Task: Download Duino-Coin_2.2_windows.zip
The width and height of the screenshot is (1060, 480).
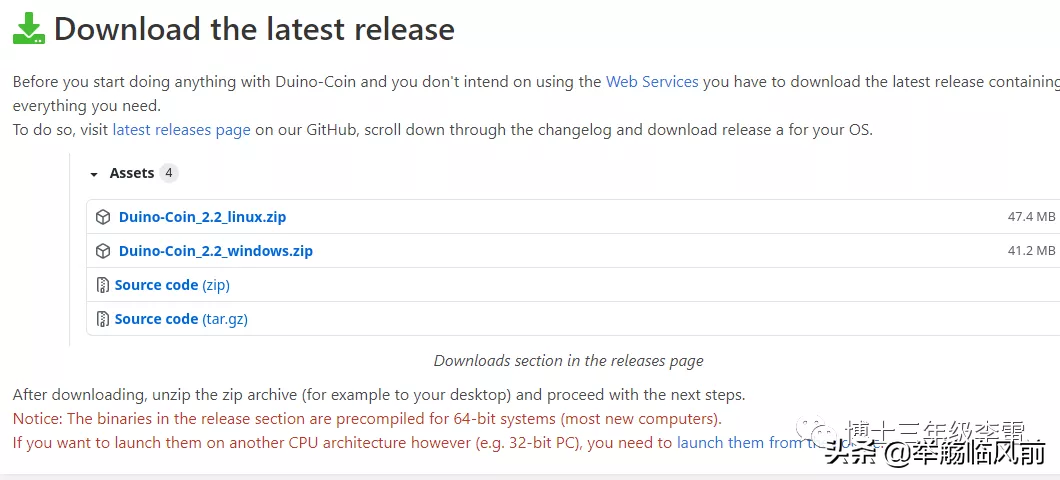Action: [216, 251]
